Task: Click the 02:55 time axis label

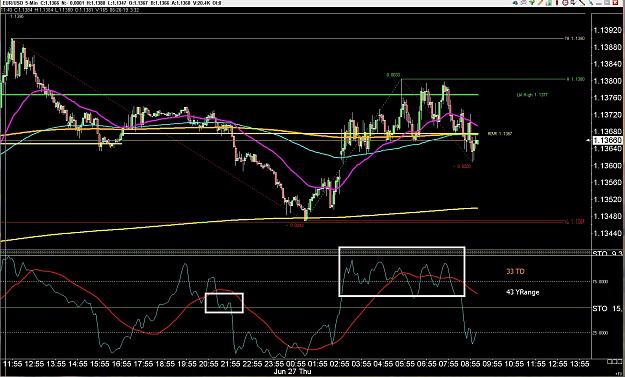Action: pos(340,364)
